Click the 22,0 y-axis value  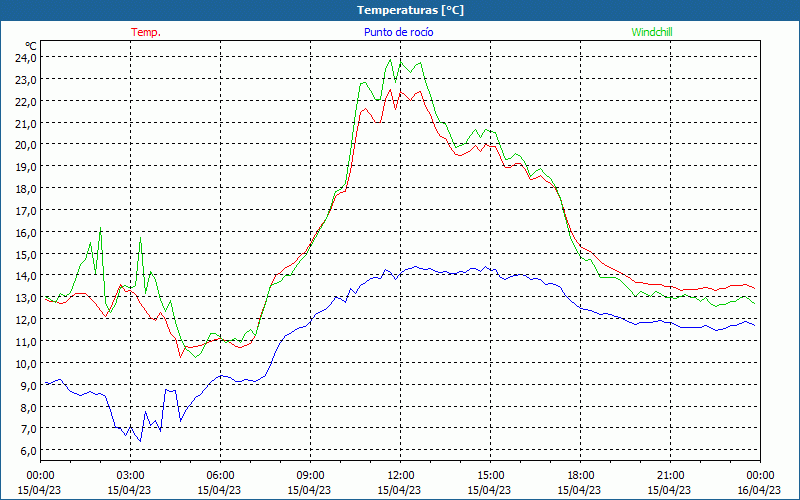[x=26, y=102]
